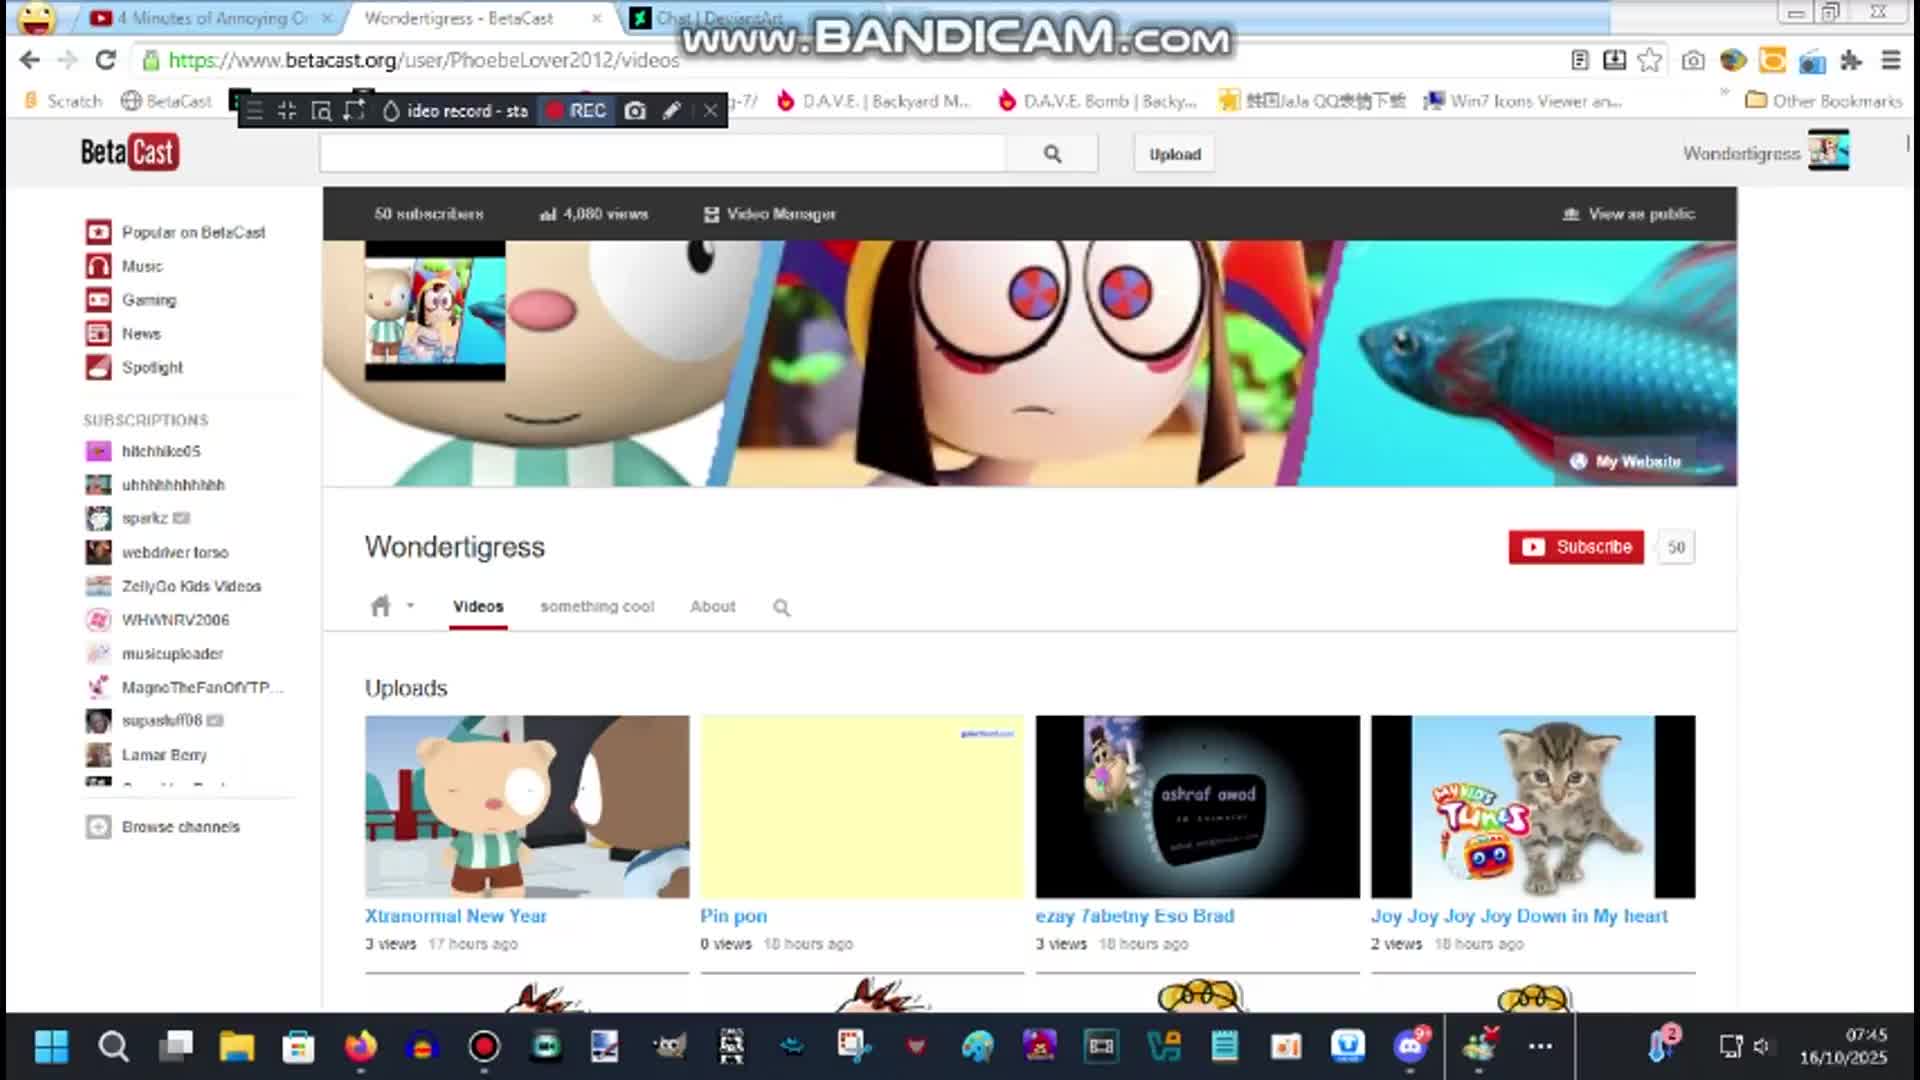Open the Wondertigress account avatar
This screenshot has height=1080, width=1920.
click(x=1828, y=152)
